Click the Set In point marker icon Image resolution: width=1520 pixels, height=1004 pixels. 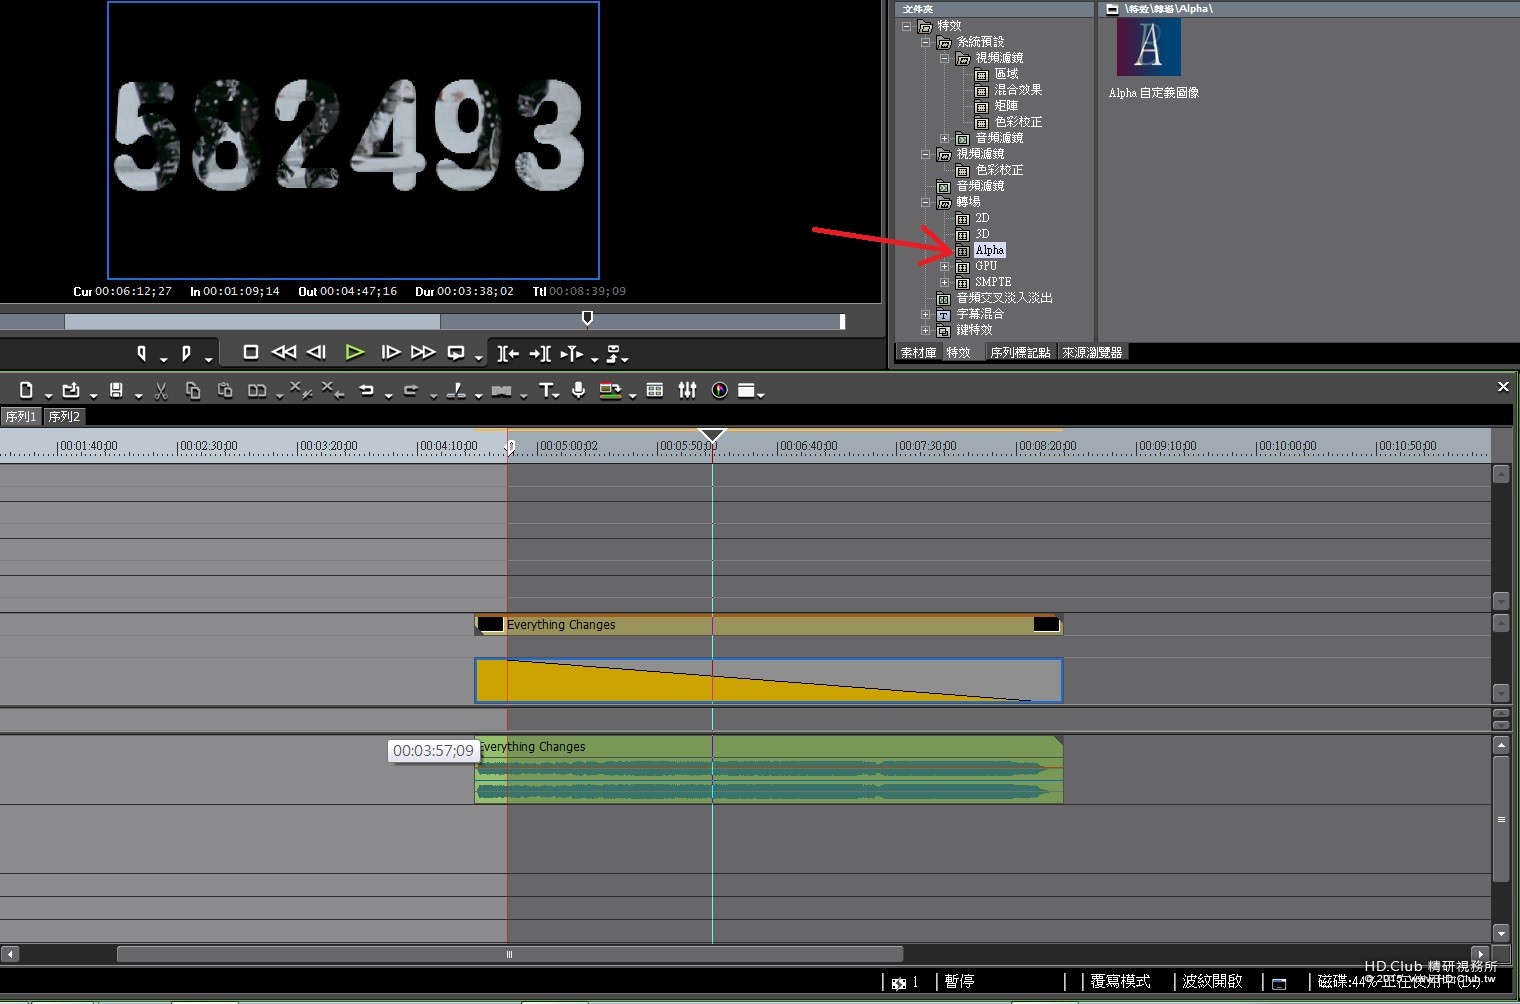(x=142, y=353)
